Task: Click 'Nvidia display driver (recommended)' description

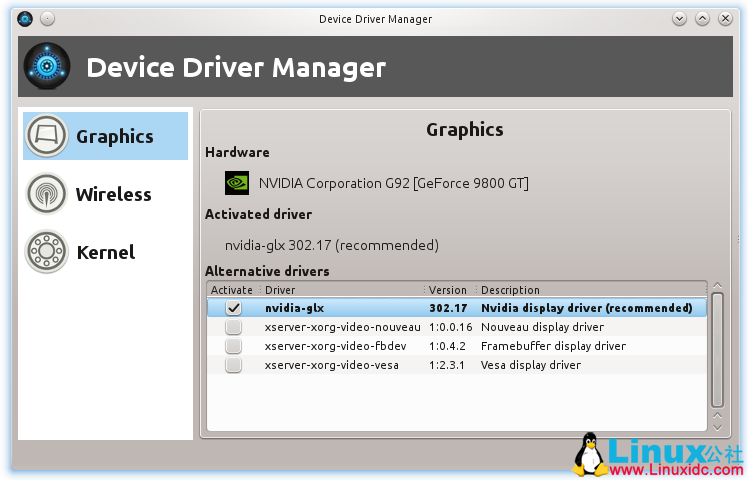Action: (587, 308)
